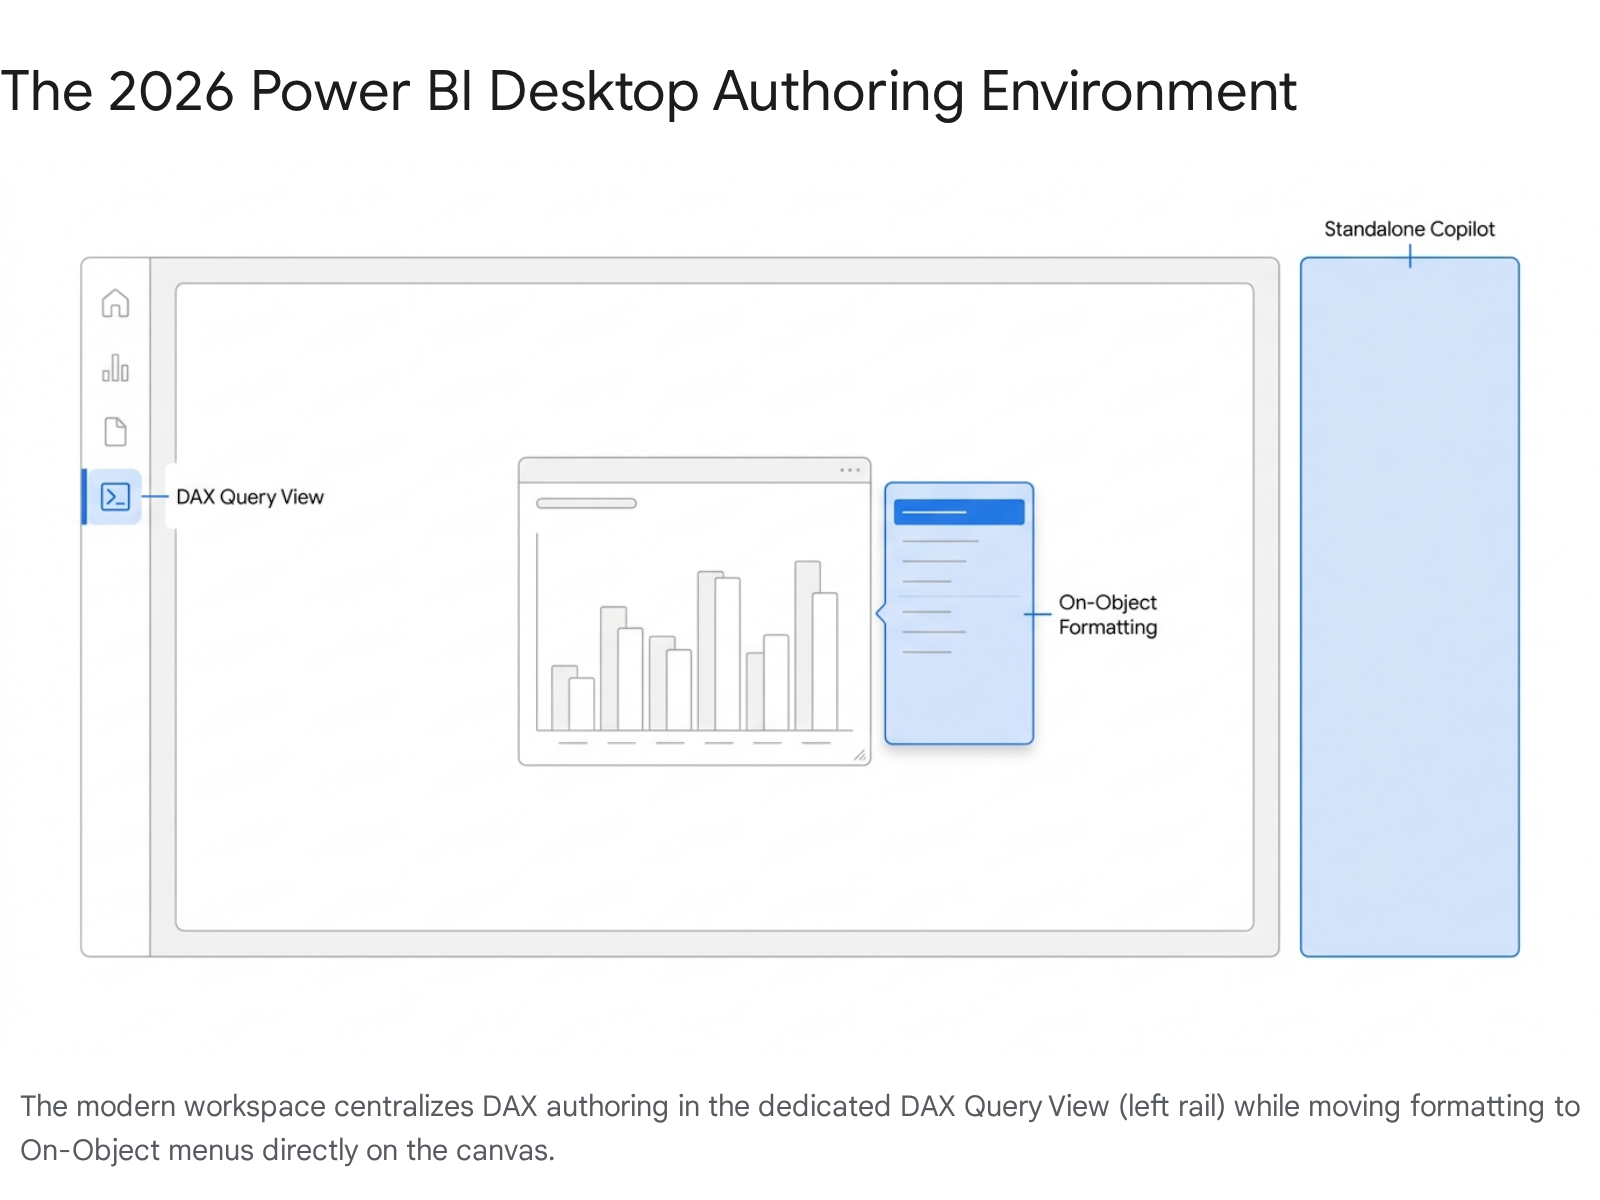Click the page heading about Power BI Desktop
The image size is (1600, 1200).
pos(648,92)
